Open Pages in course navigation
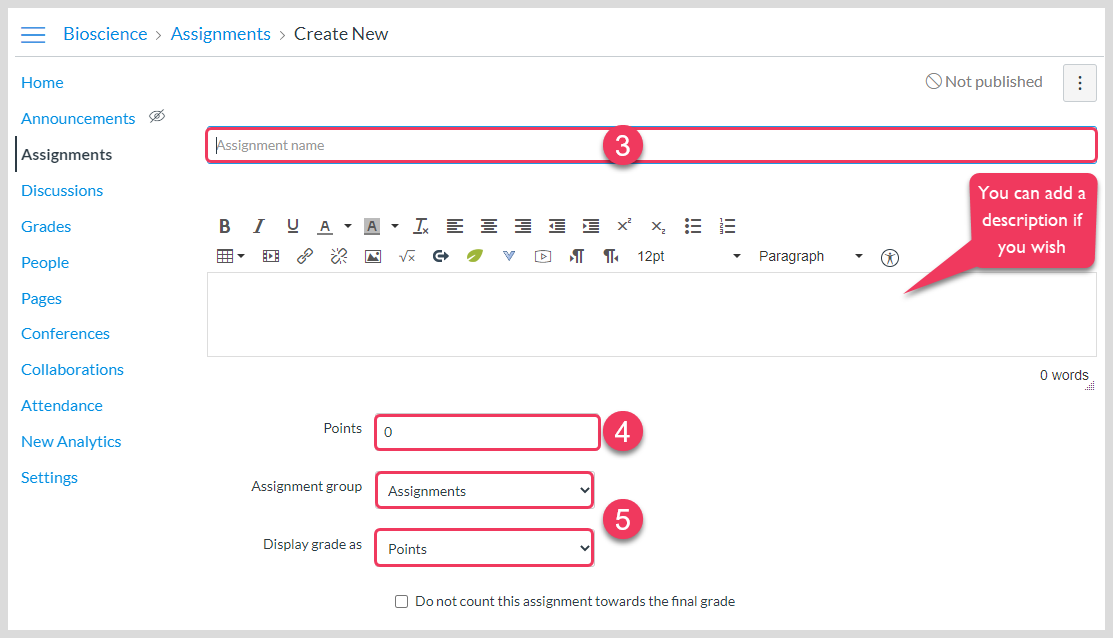Viewport: 1113px width, 638px height. point(41,299)
